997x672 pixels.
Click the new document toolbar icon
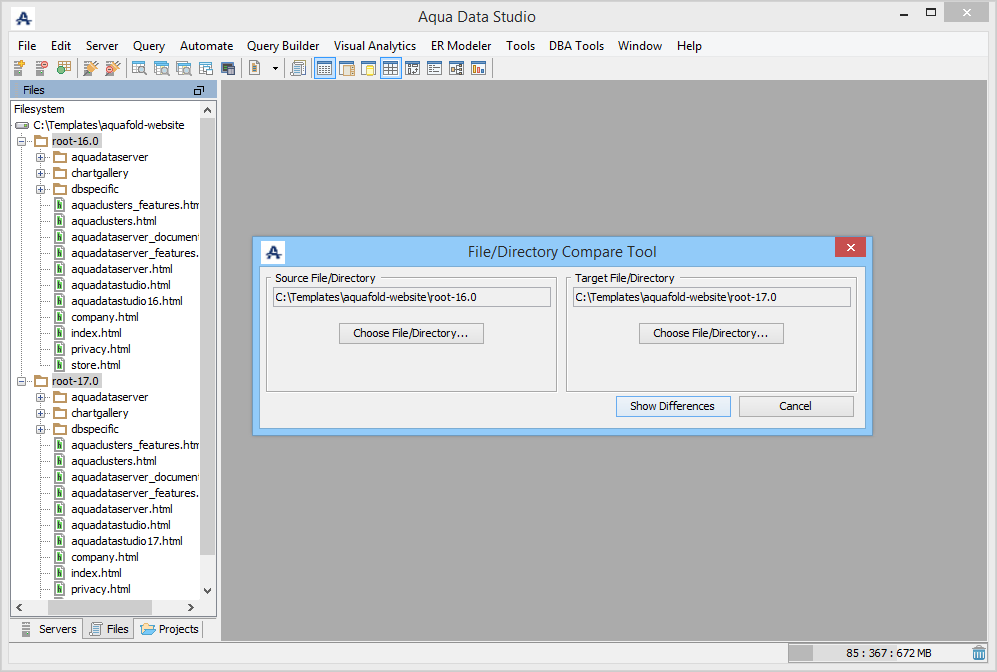[255, 68]
